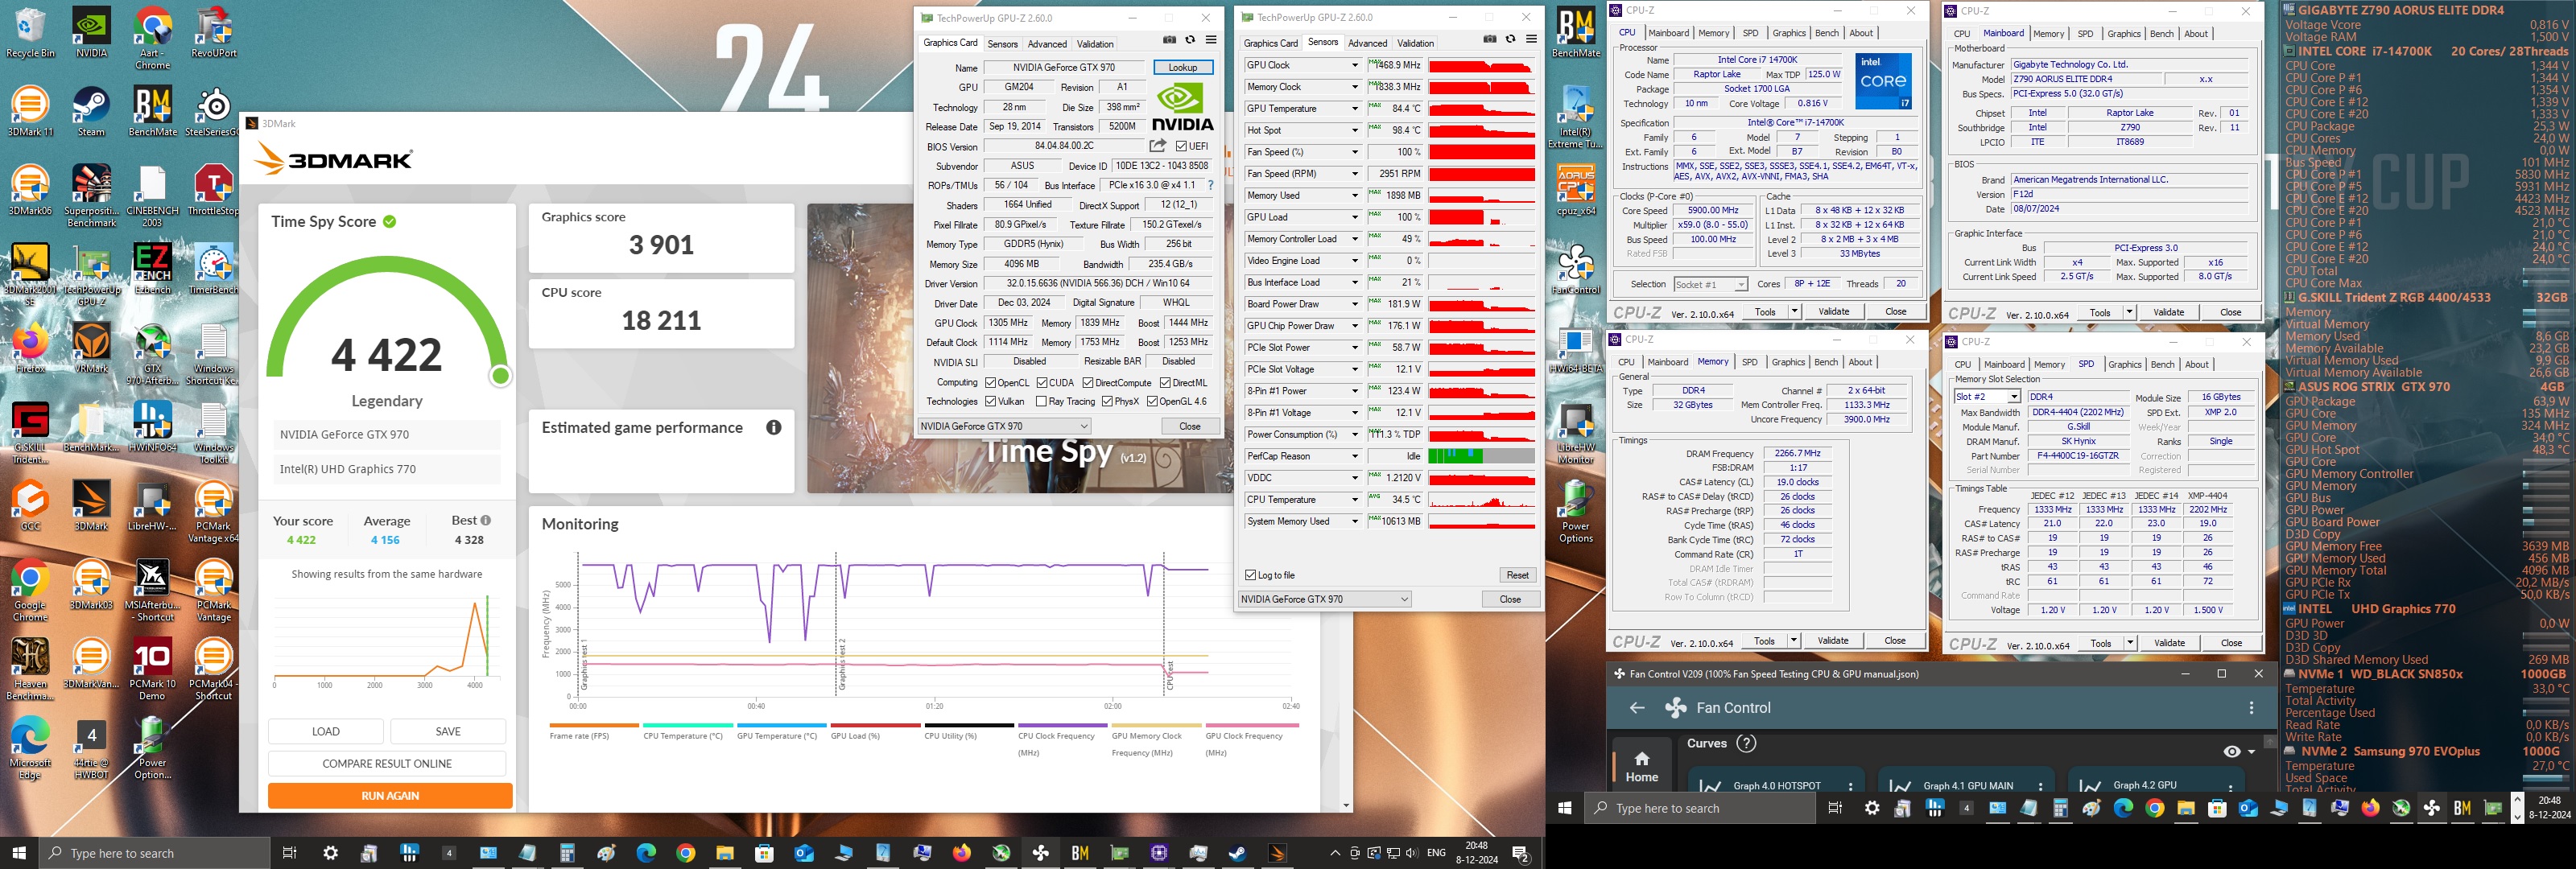Image resolution: width=2576 pixels, height=869 pixels.
Task: Select the Home tab in Fan Control sidebar
Action: 1641,766
